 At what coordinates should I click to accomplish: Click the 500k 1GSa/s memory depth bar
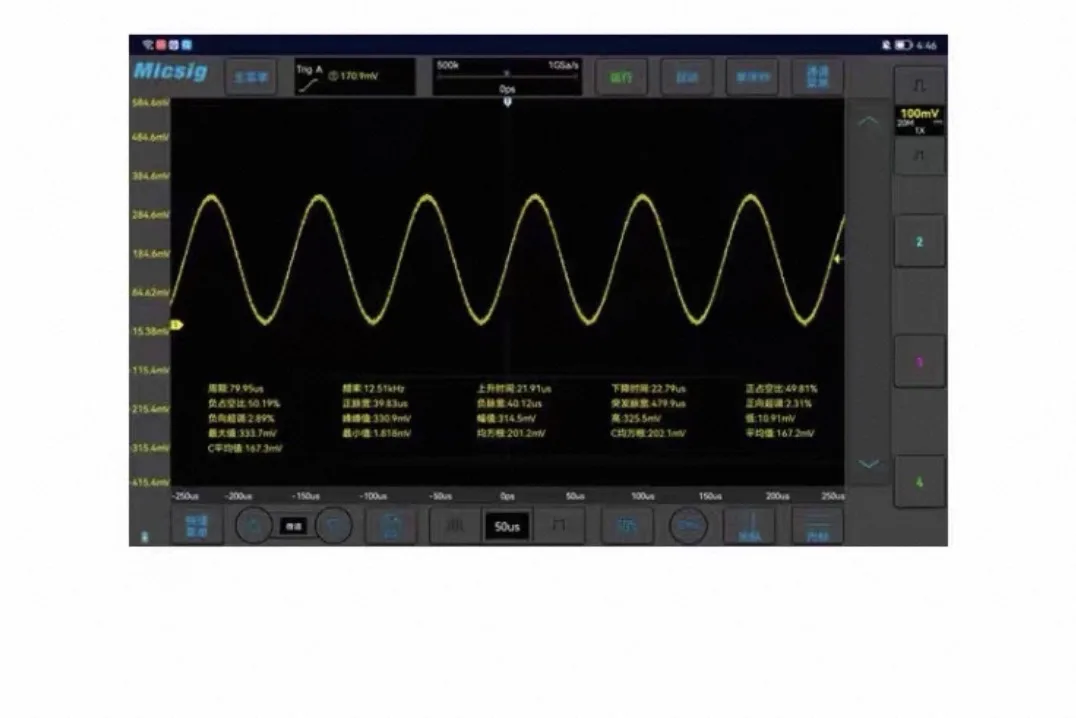coord(507,76)
